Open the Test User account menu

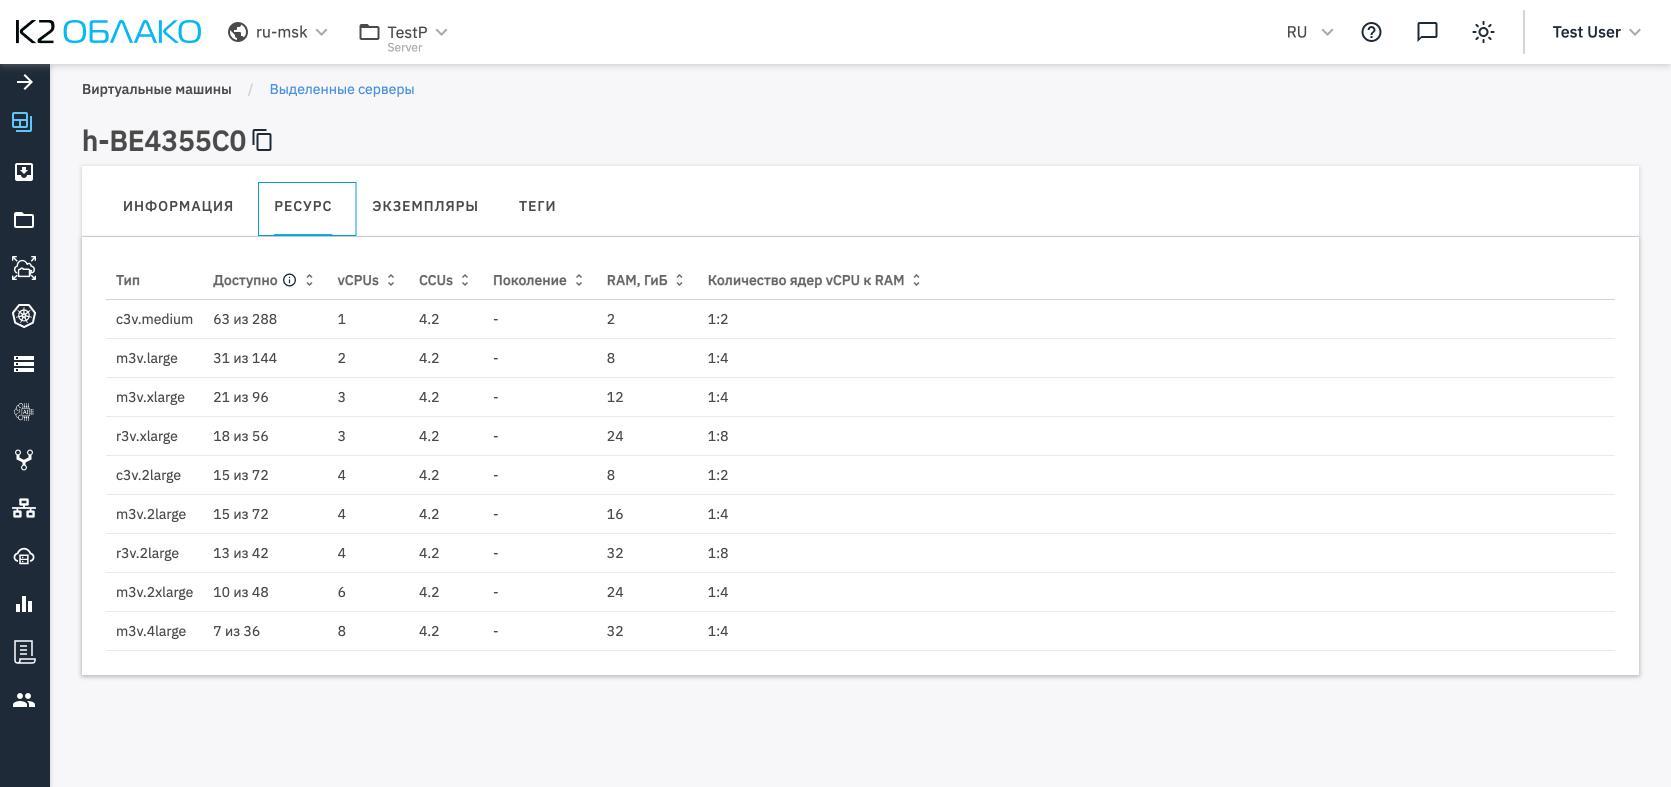(x=1596, y=32)
